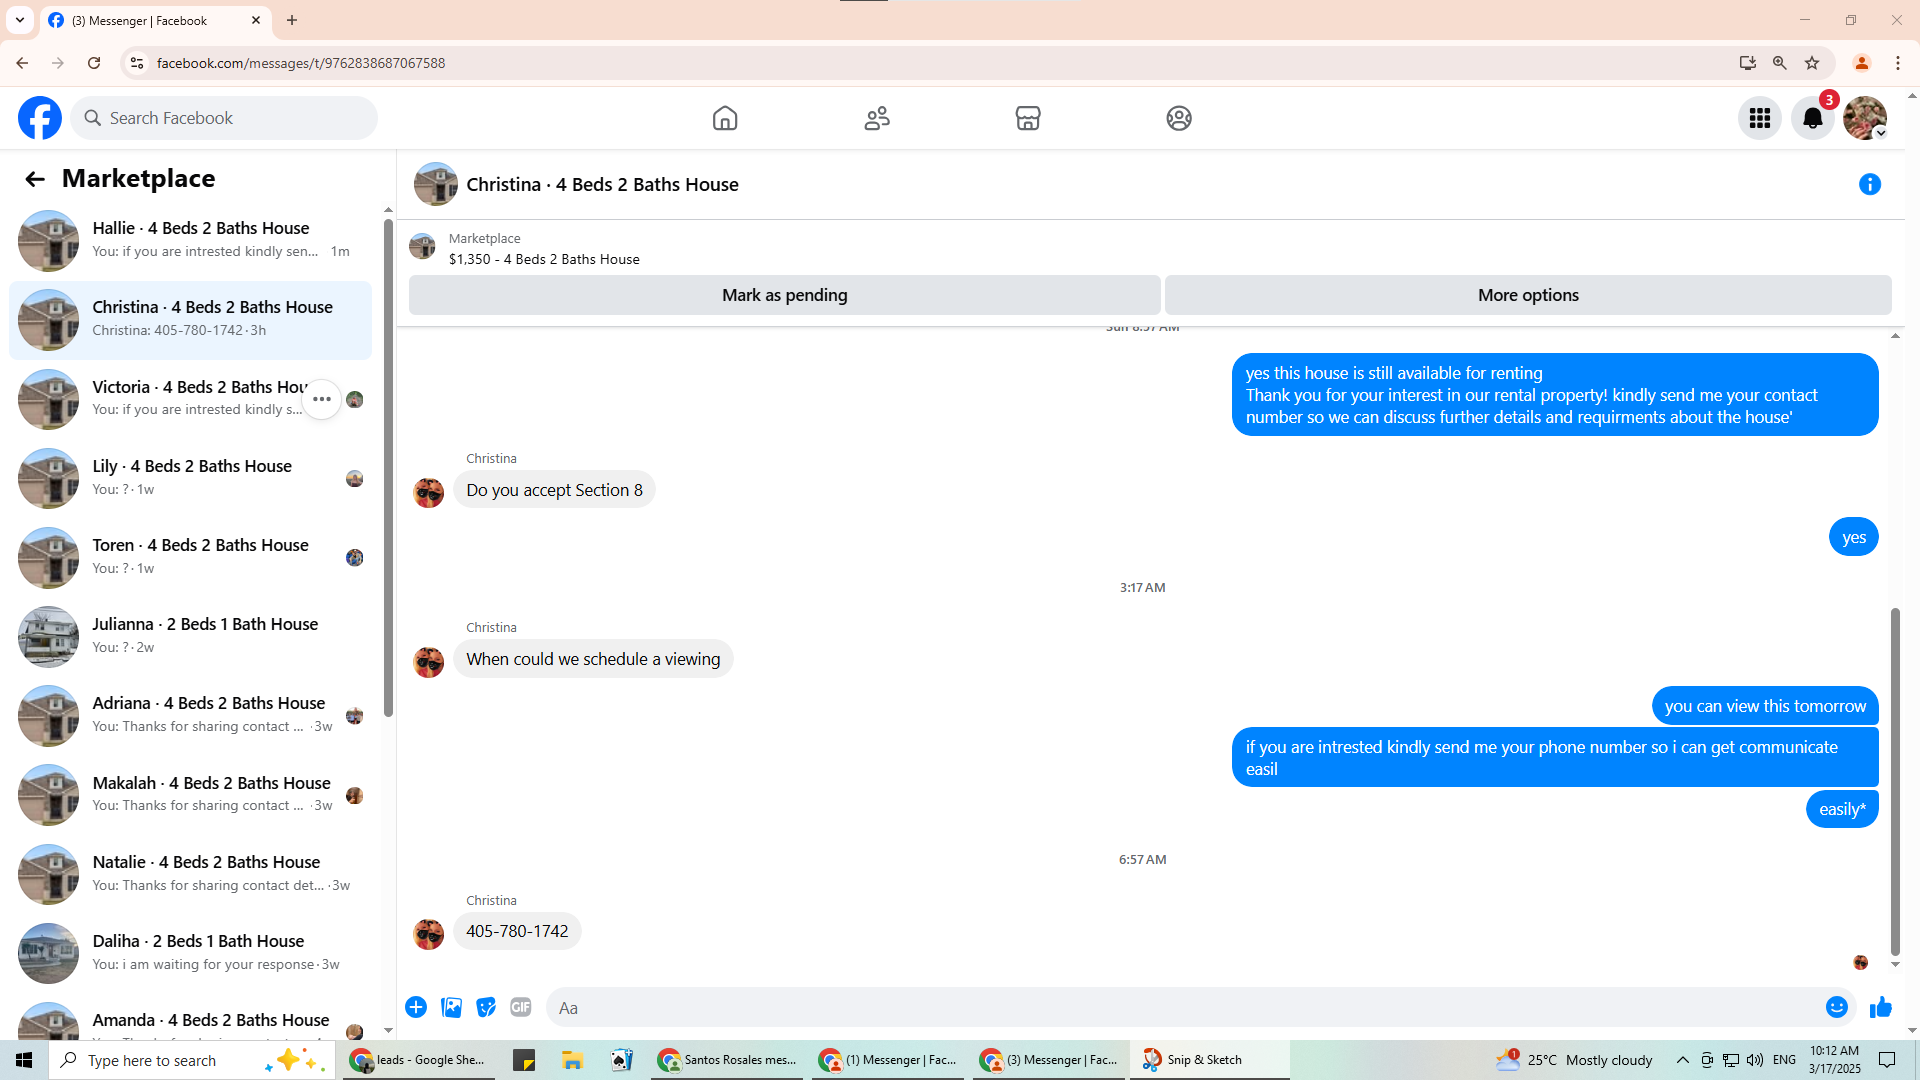Open the Chrome profile icon
1920x1080 pixels.
point(1862,63)
